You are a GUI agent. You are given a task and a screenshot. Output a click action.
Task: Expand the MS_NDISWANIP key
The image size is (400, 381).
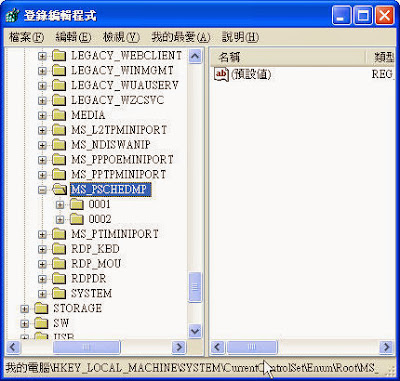point(42,145)
